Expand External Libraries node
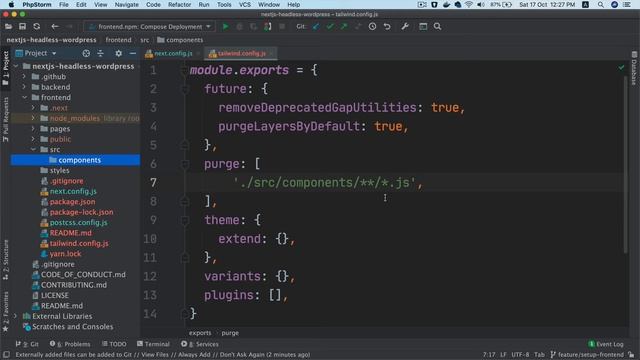The width and height of the screenshot is (640, 360). [16, 316]
